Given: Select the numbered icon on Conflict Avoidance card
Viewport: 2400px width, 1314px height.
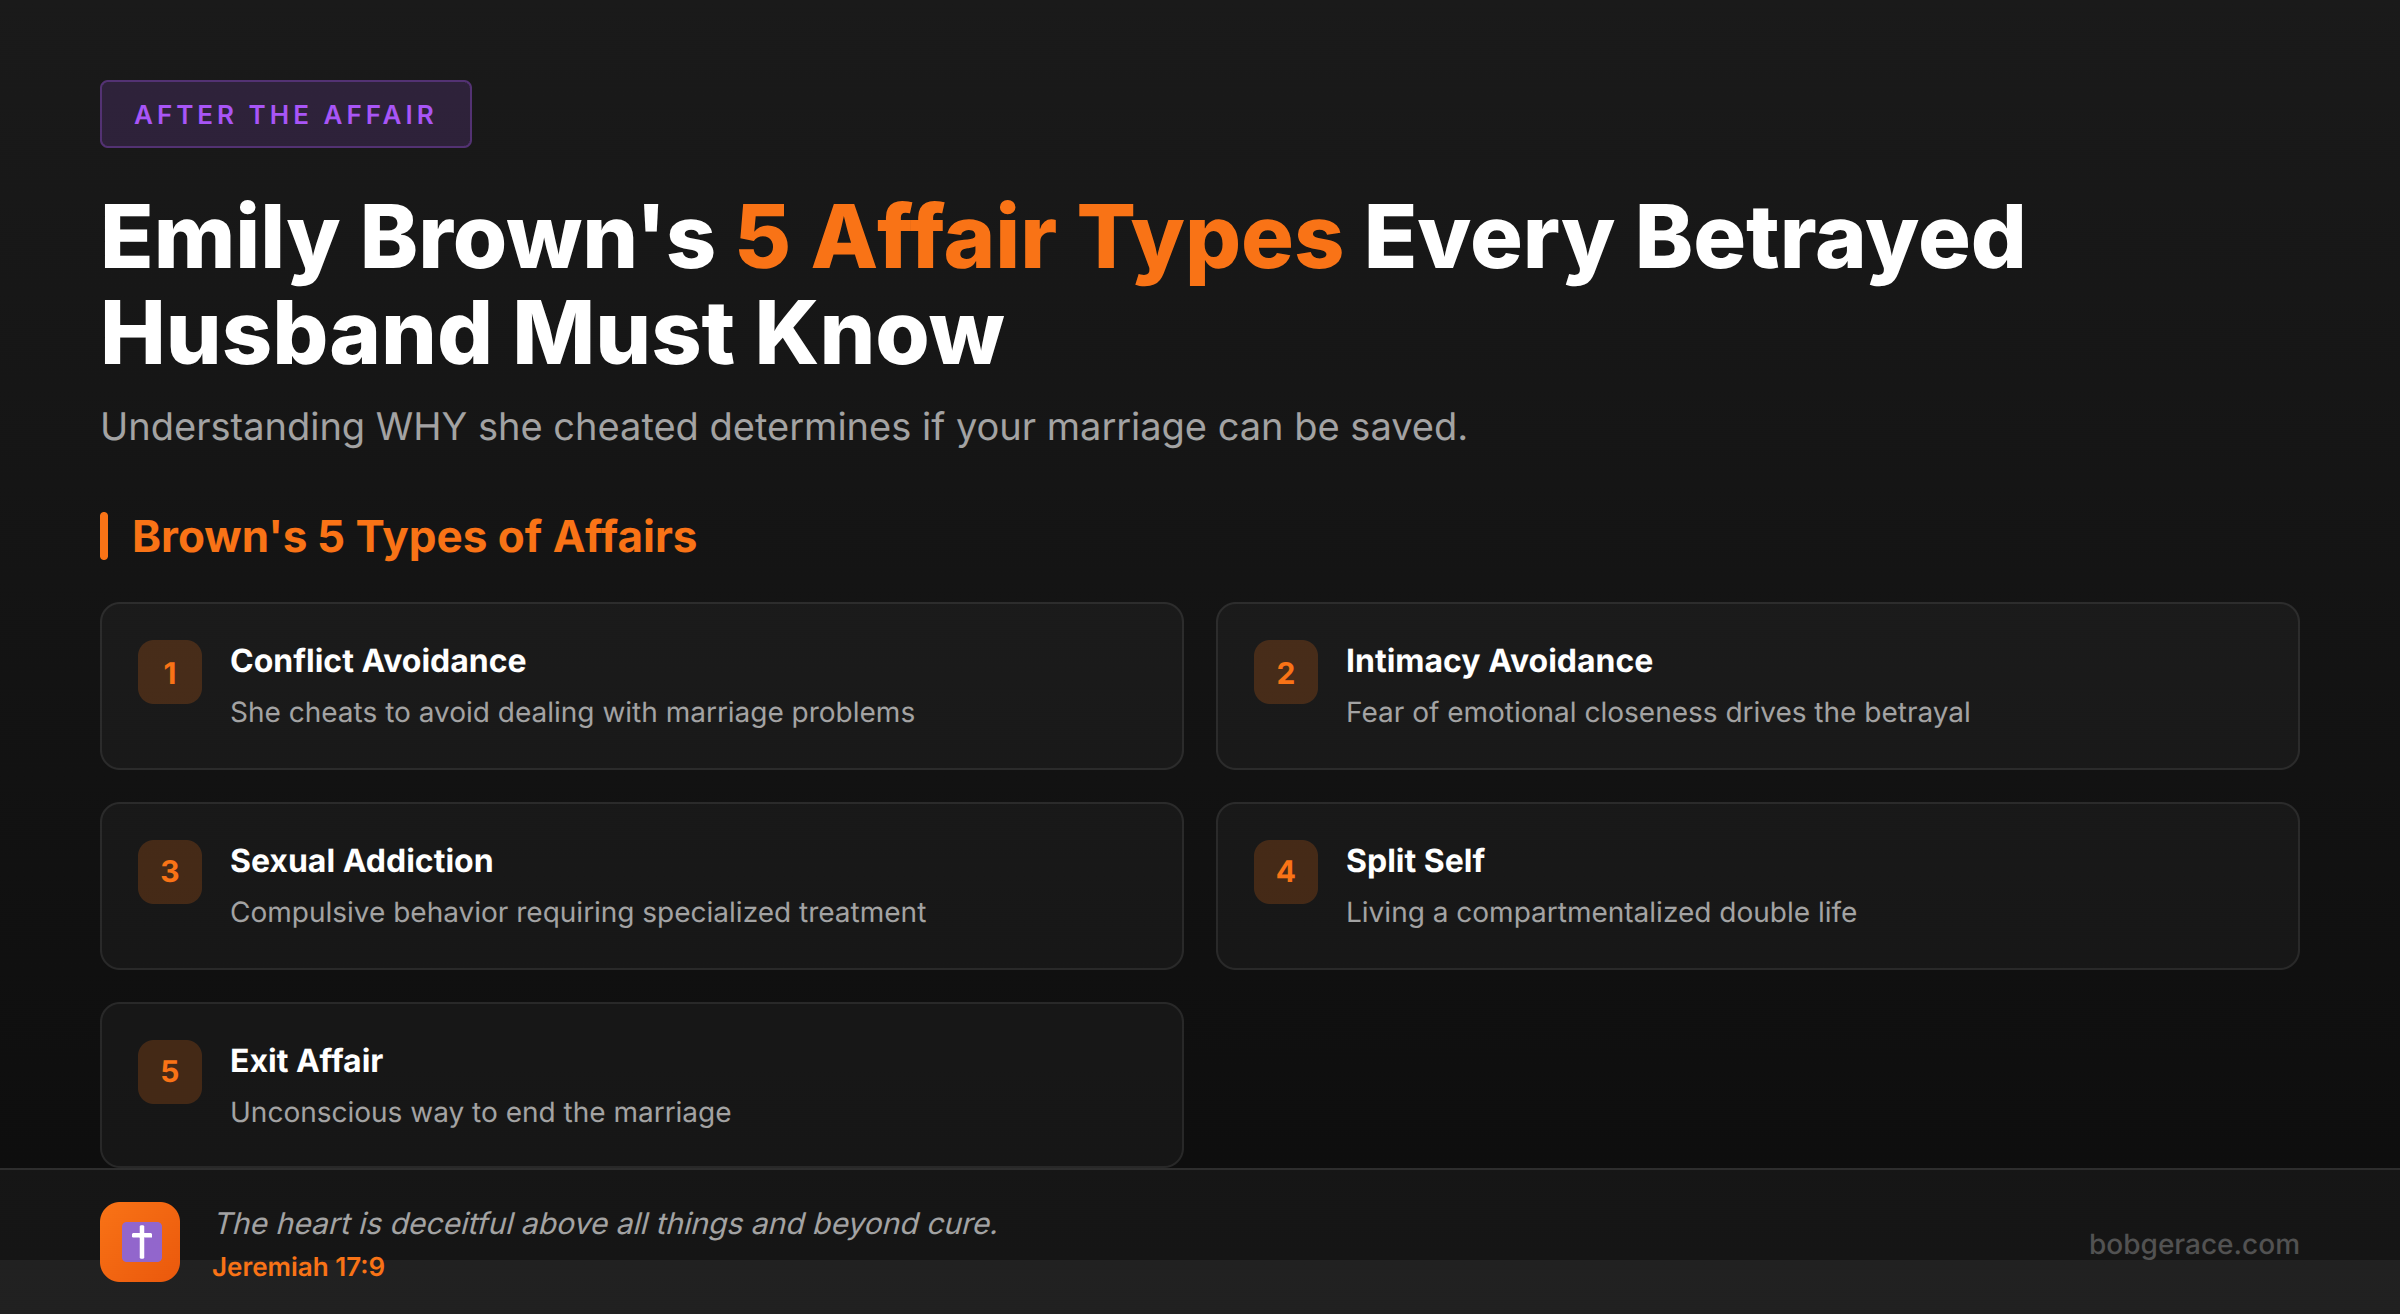Looking at the screenshot, I should pos(169,672).
